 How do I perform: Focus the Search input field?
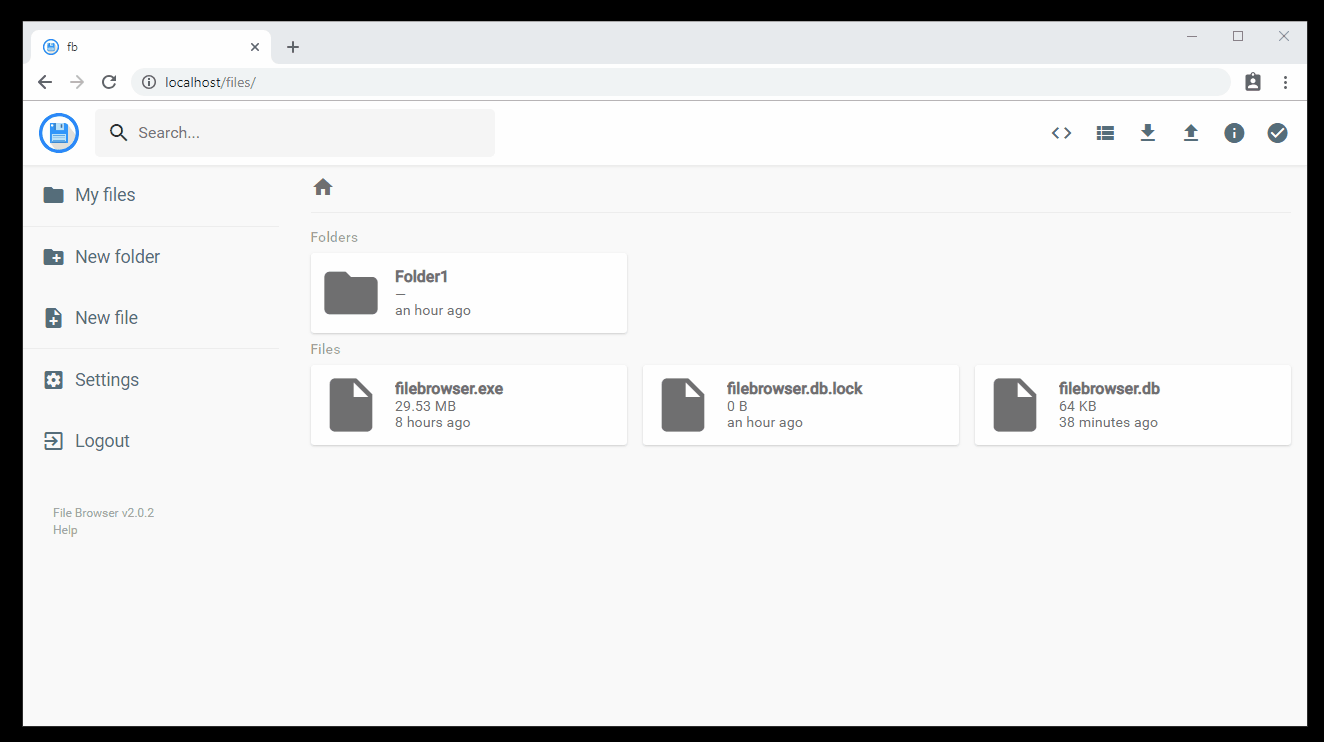click(x=295, y=133)
